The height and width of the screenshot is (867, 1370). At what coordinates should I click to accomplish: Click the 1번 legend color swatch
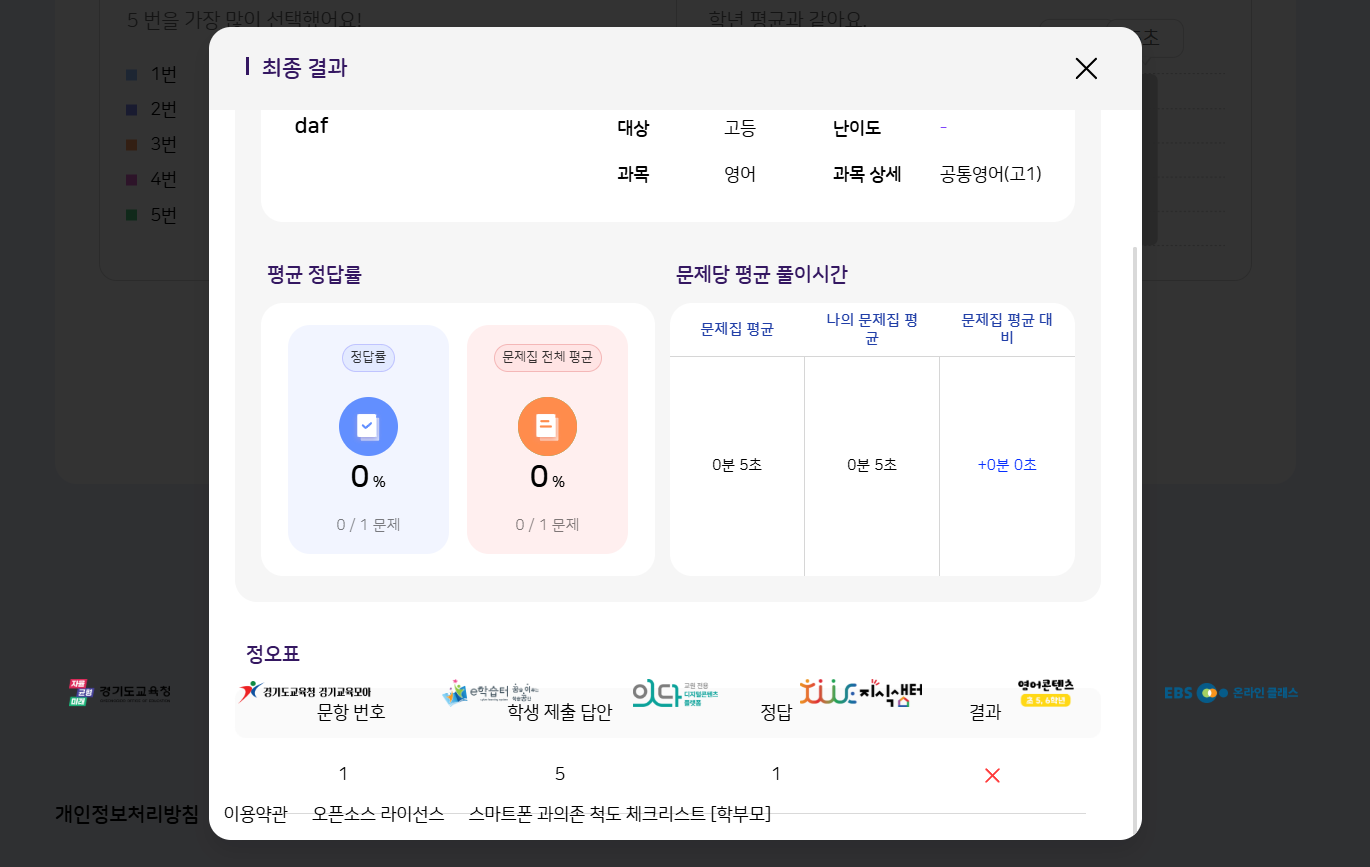[x=132, y=75]
